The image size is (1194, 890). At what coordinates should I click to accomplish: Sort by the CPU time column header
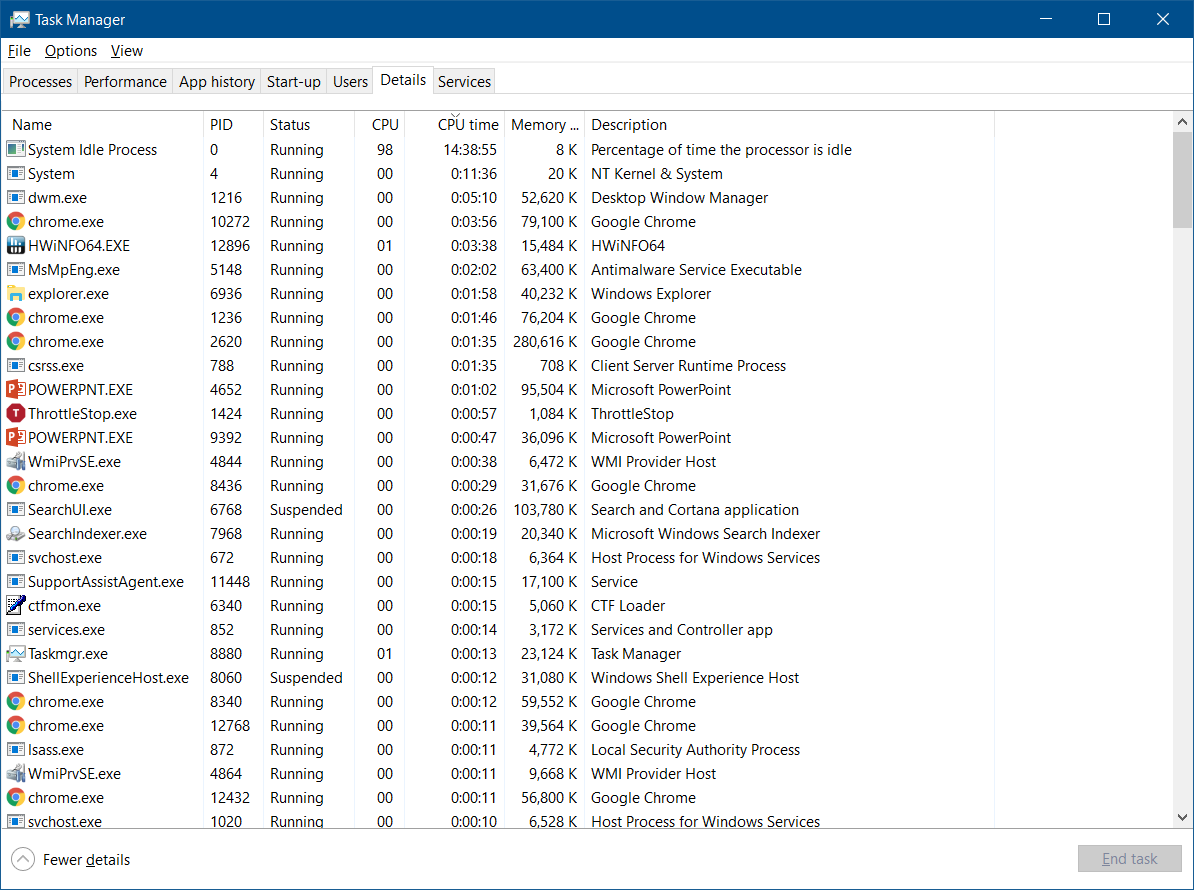455,125
